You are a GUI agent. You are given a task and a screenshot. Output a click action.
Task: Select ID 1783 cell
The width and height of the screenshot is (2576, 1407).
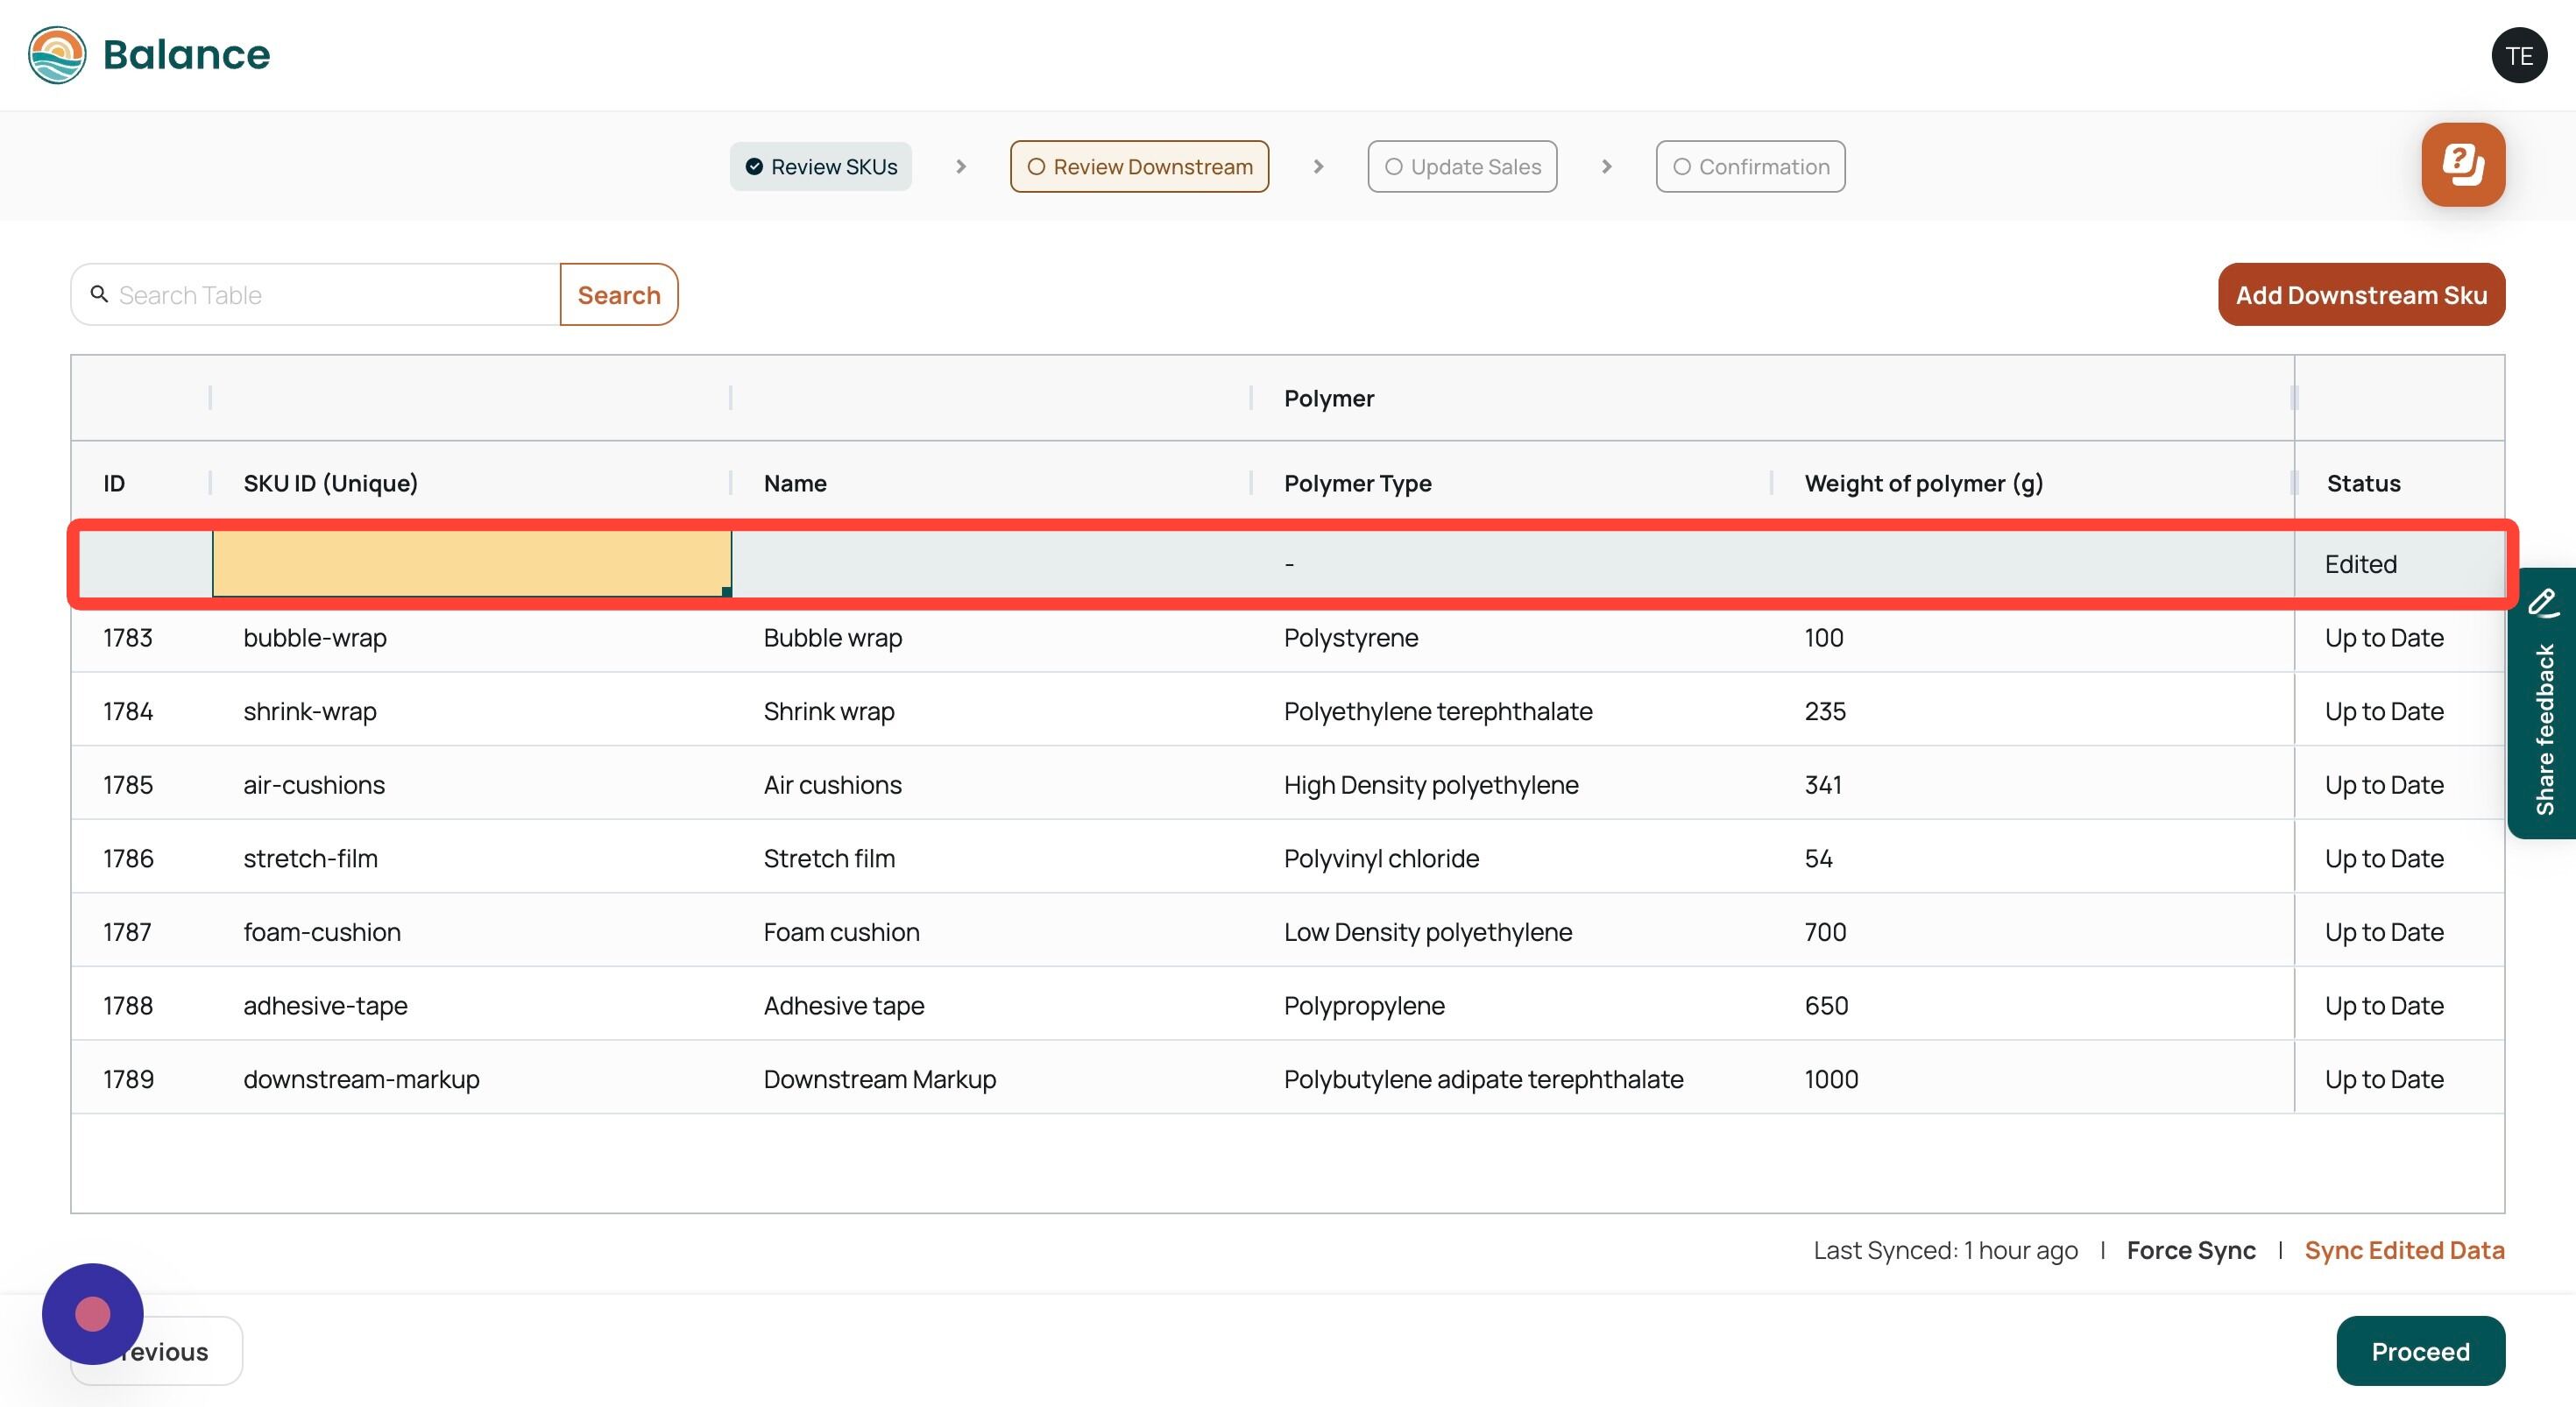(x=141, y=637)
